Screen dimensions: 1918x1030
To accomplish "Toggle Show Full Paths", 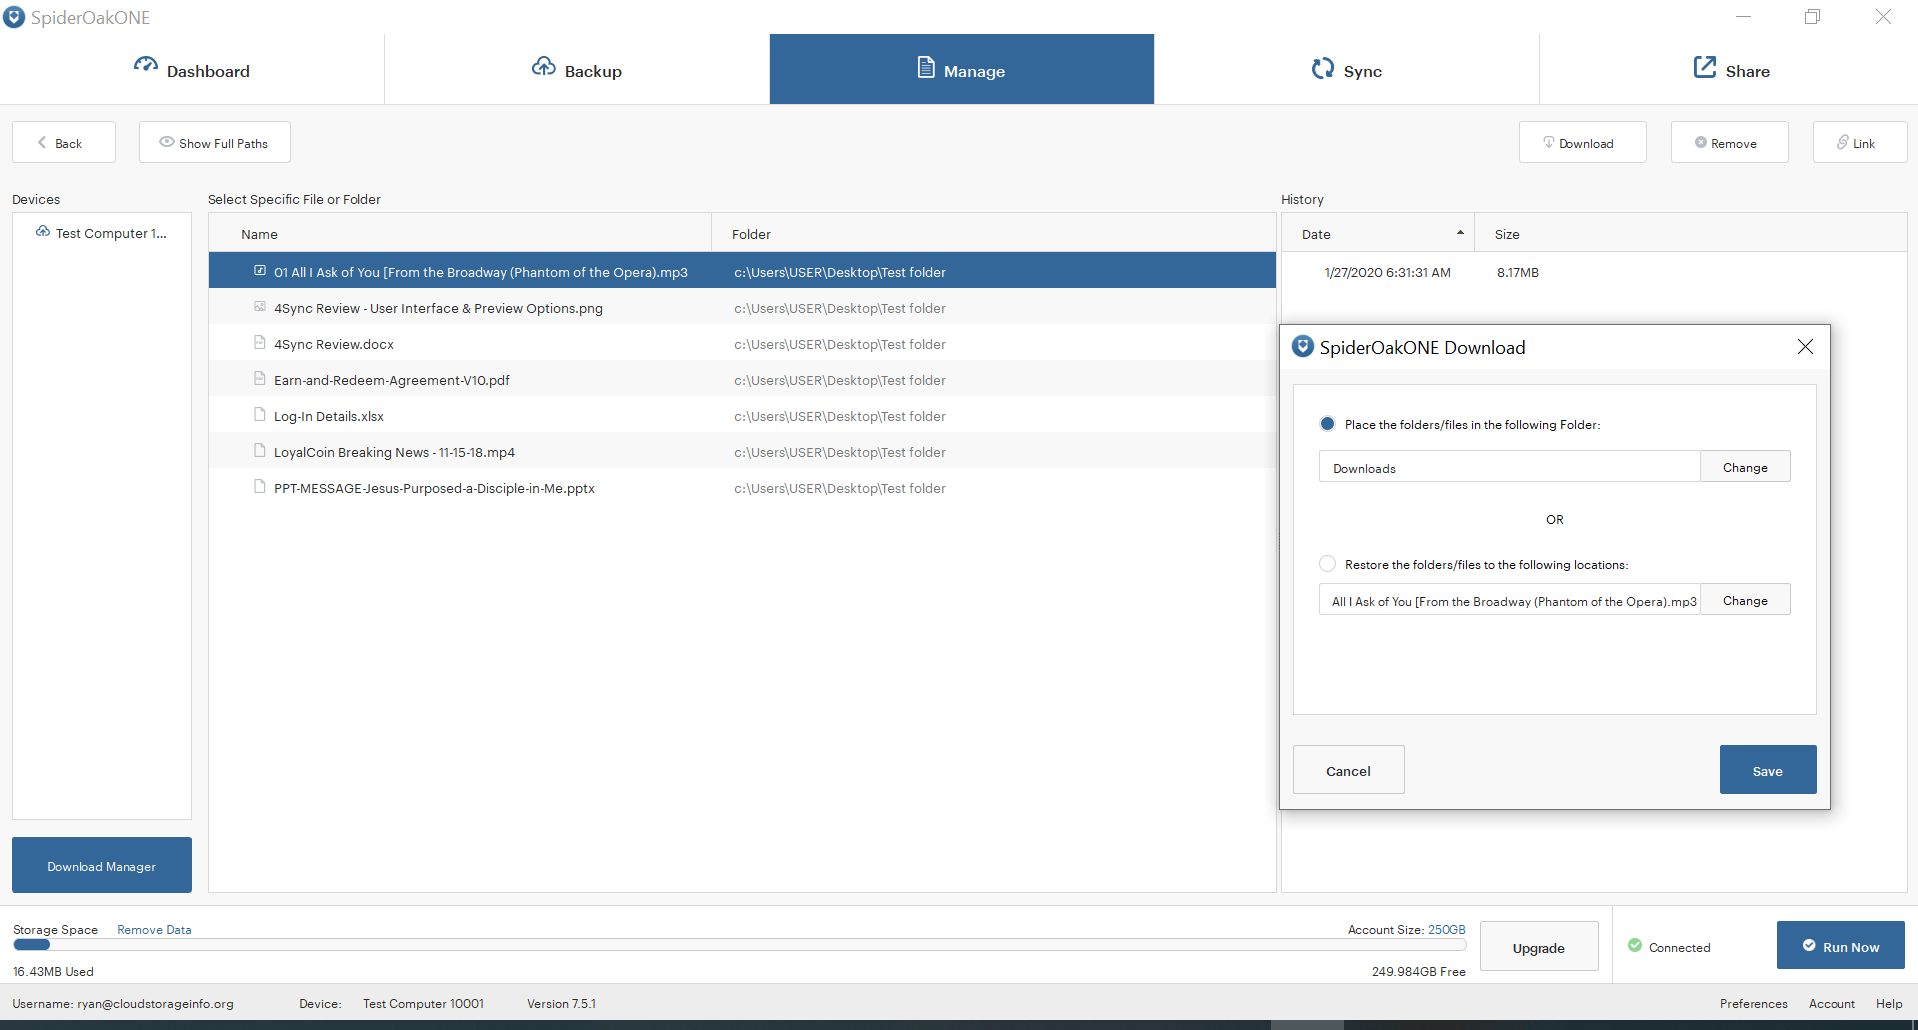I will pyautogui.click(x=214, y=142).
